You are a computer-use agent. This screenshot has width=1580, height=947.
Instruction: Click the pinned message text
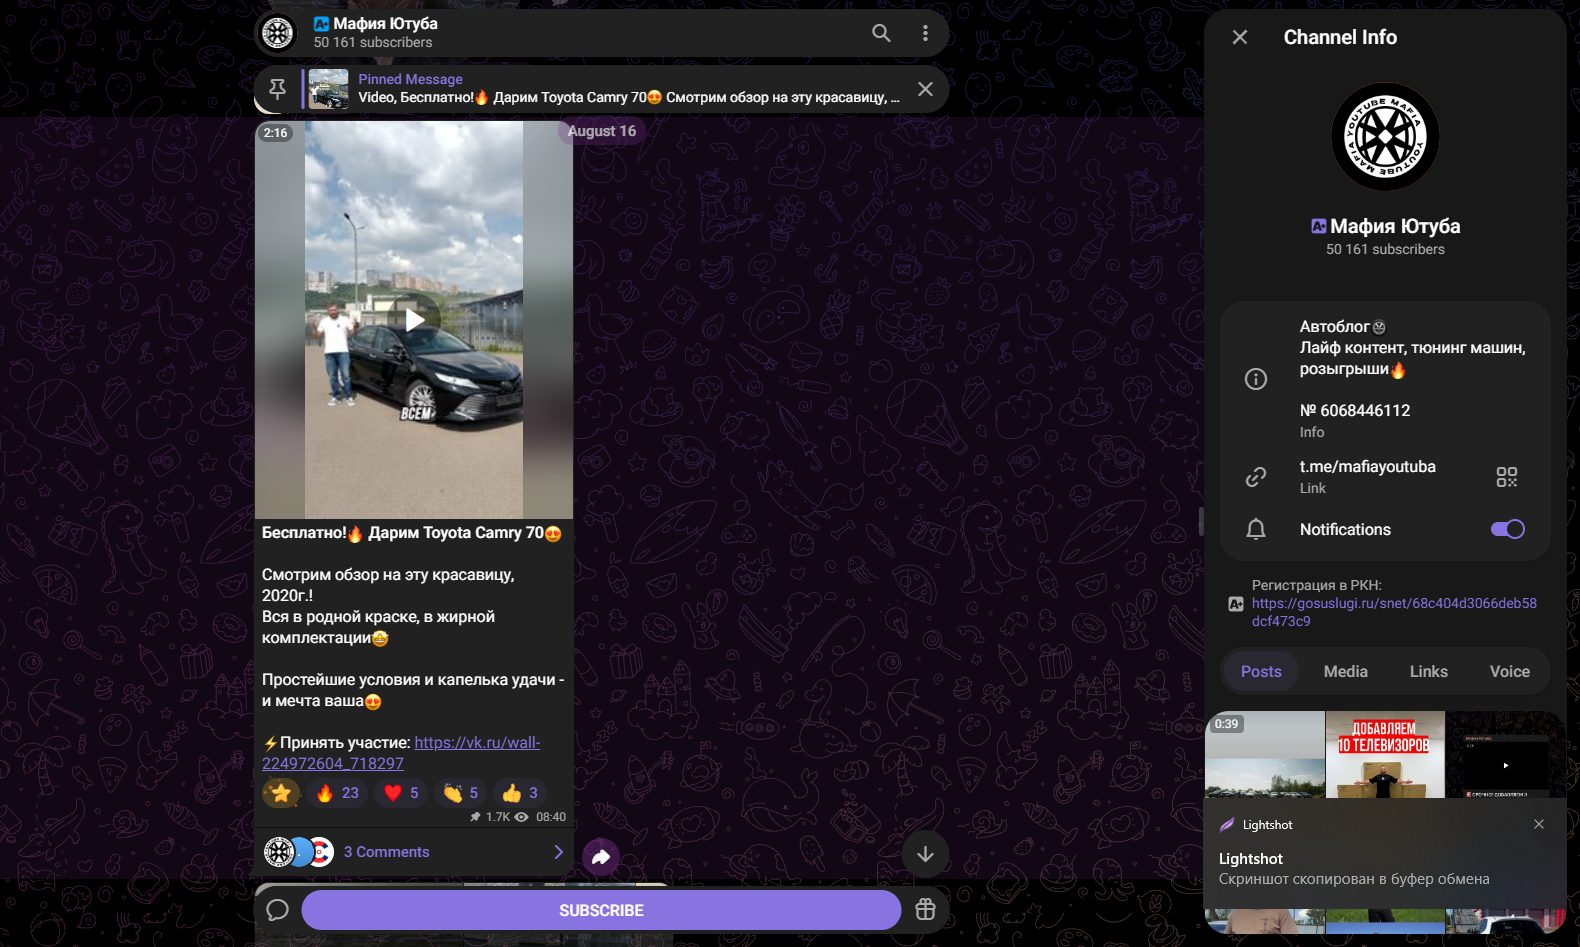click(629, 97)
